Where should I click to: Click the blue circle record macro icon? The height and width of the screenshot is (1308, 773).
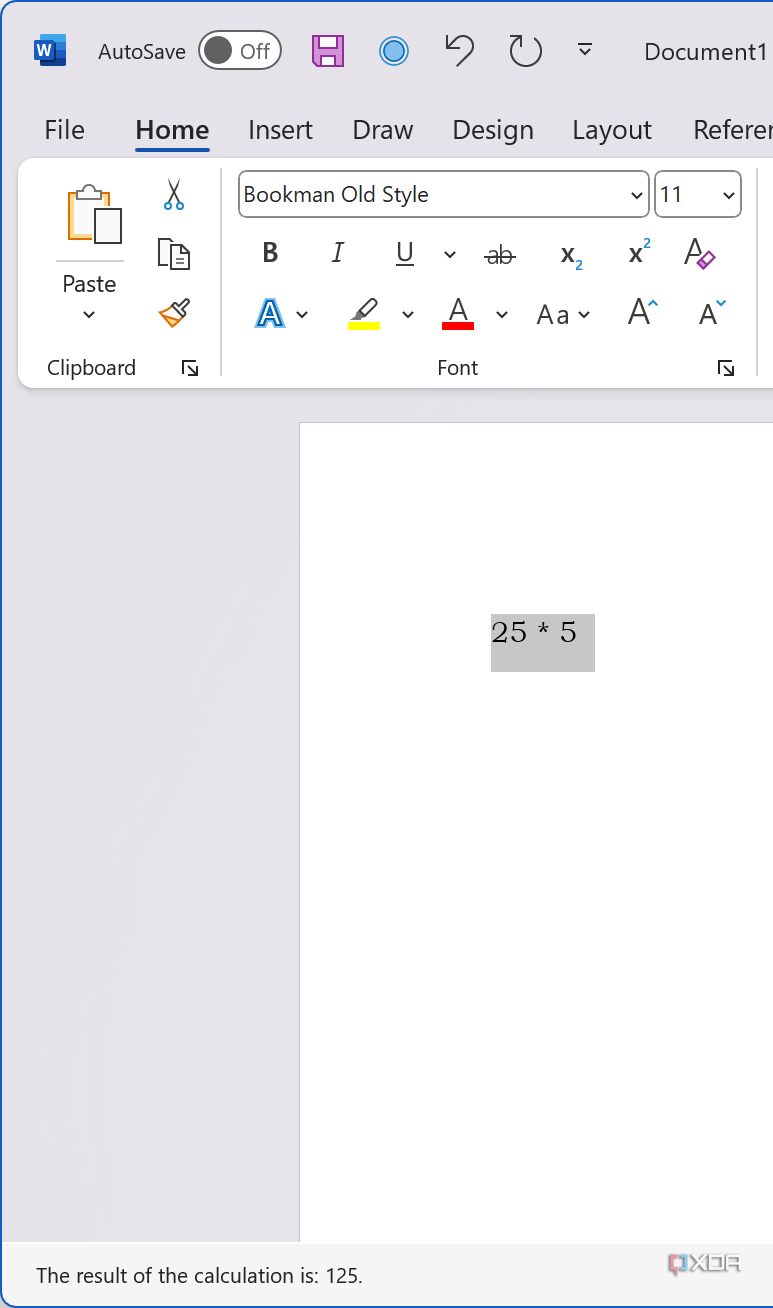pyautogui.click(x=394, y=51)
